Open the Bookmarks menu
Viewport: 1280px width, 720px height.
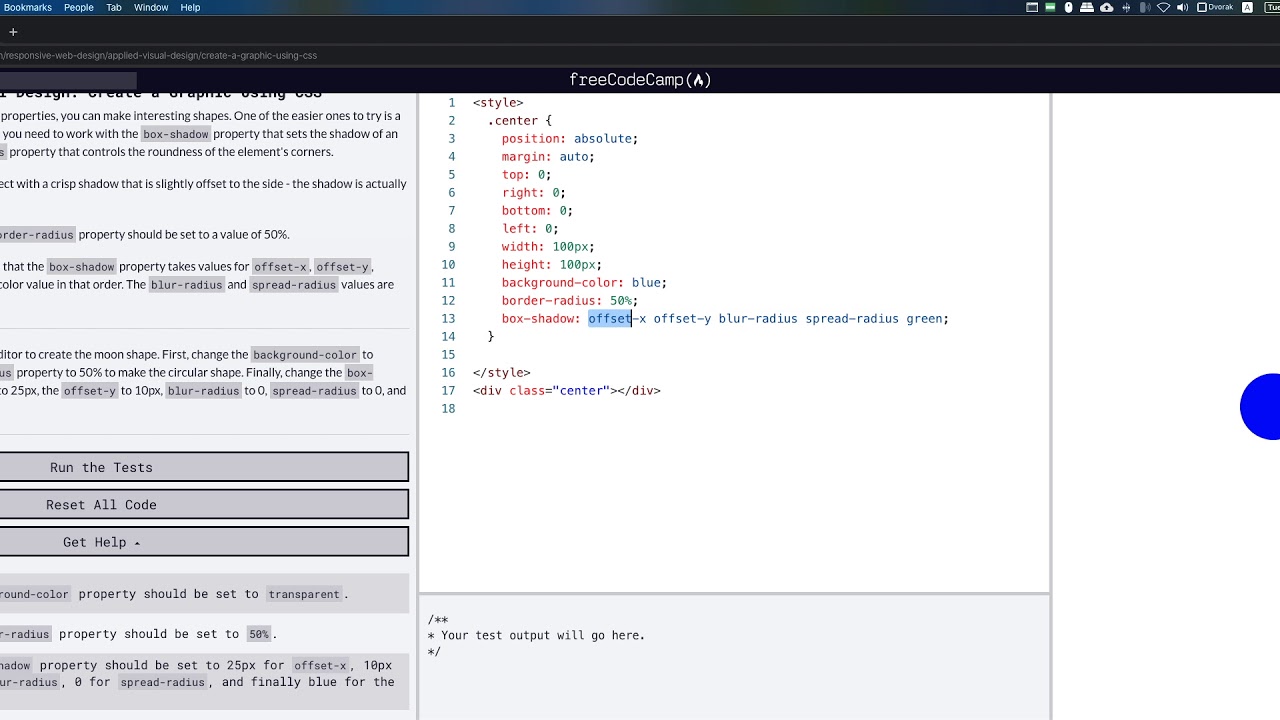[x=28, y=7]
